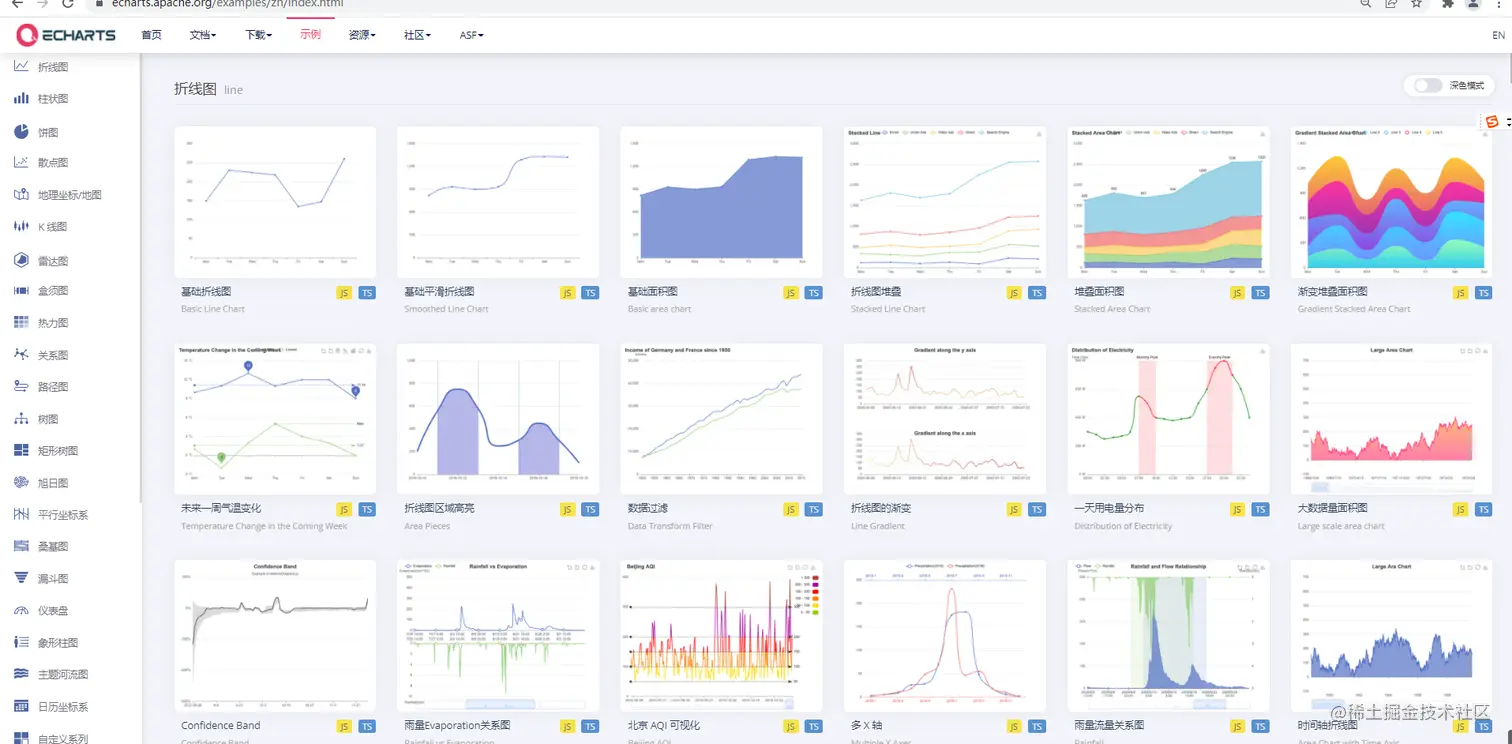Expand the 资源 dropdown menu
Viewport: 1512px width, 744px height.
pos(362,35)
